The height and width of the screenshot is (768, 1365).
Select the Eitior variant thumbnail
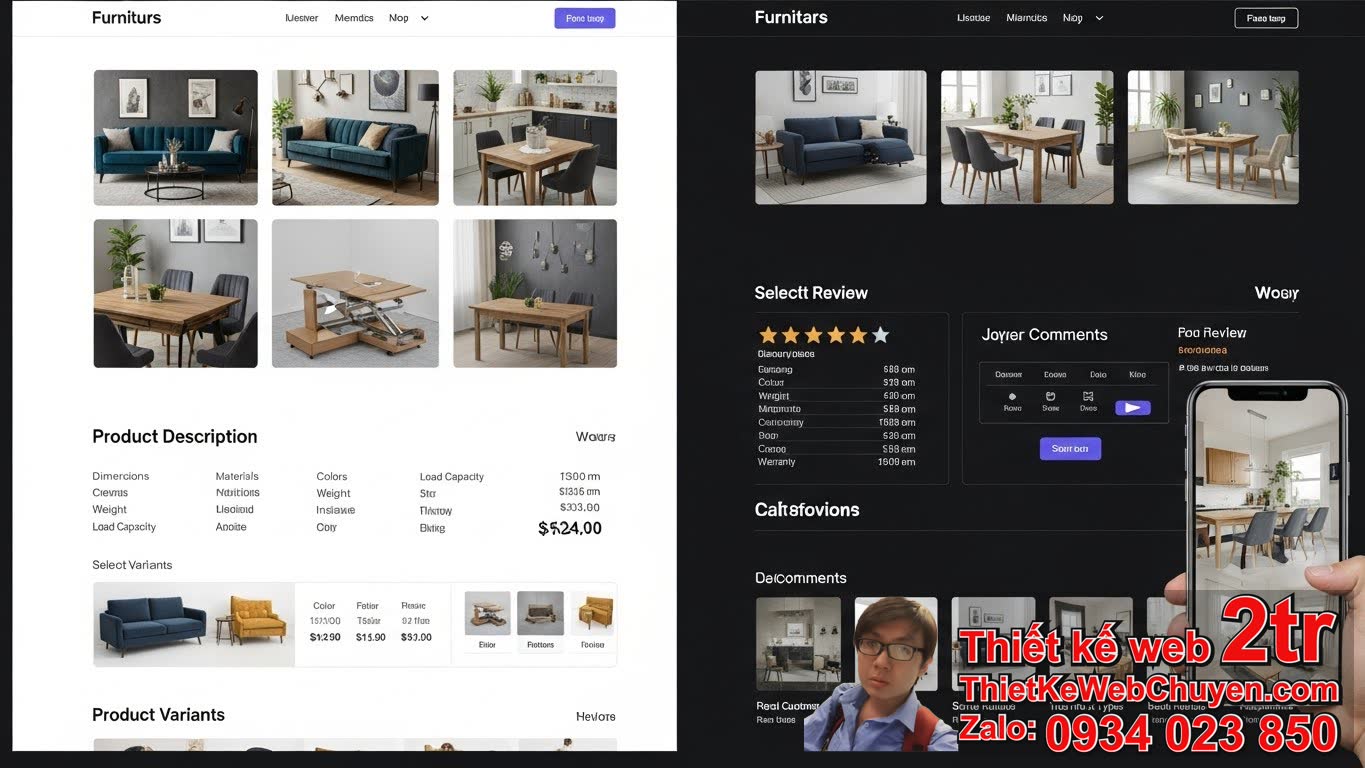click(x=487, y=613)
